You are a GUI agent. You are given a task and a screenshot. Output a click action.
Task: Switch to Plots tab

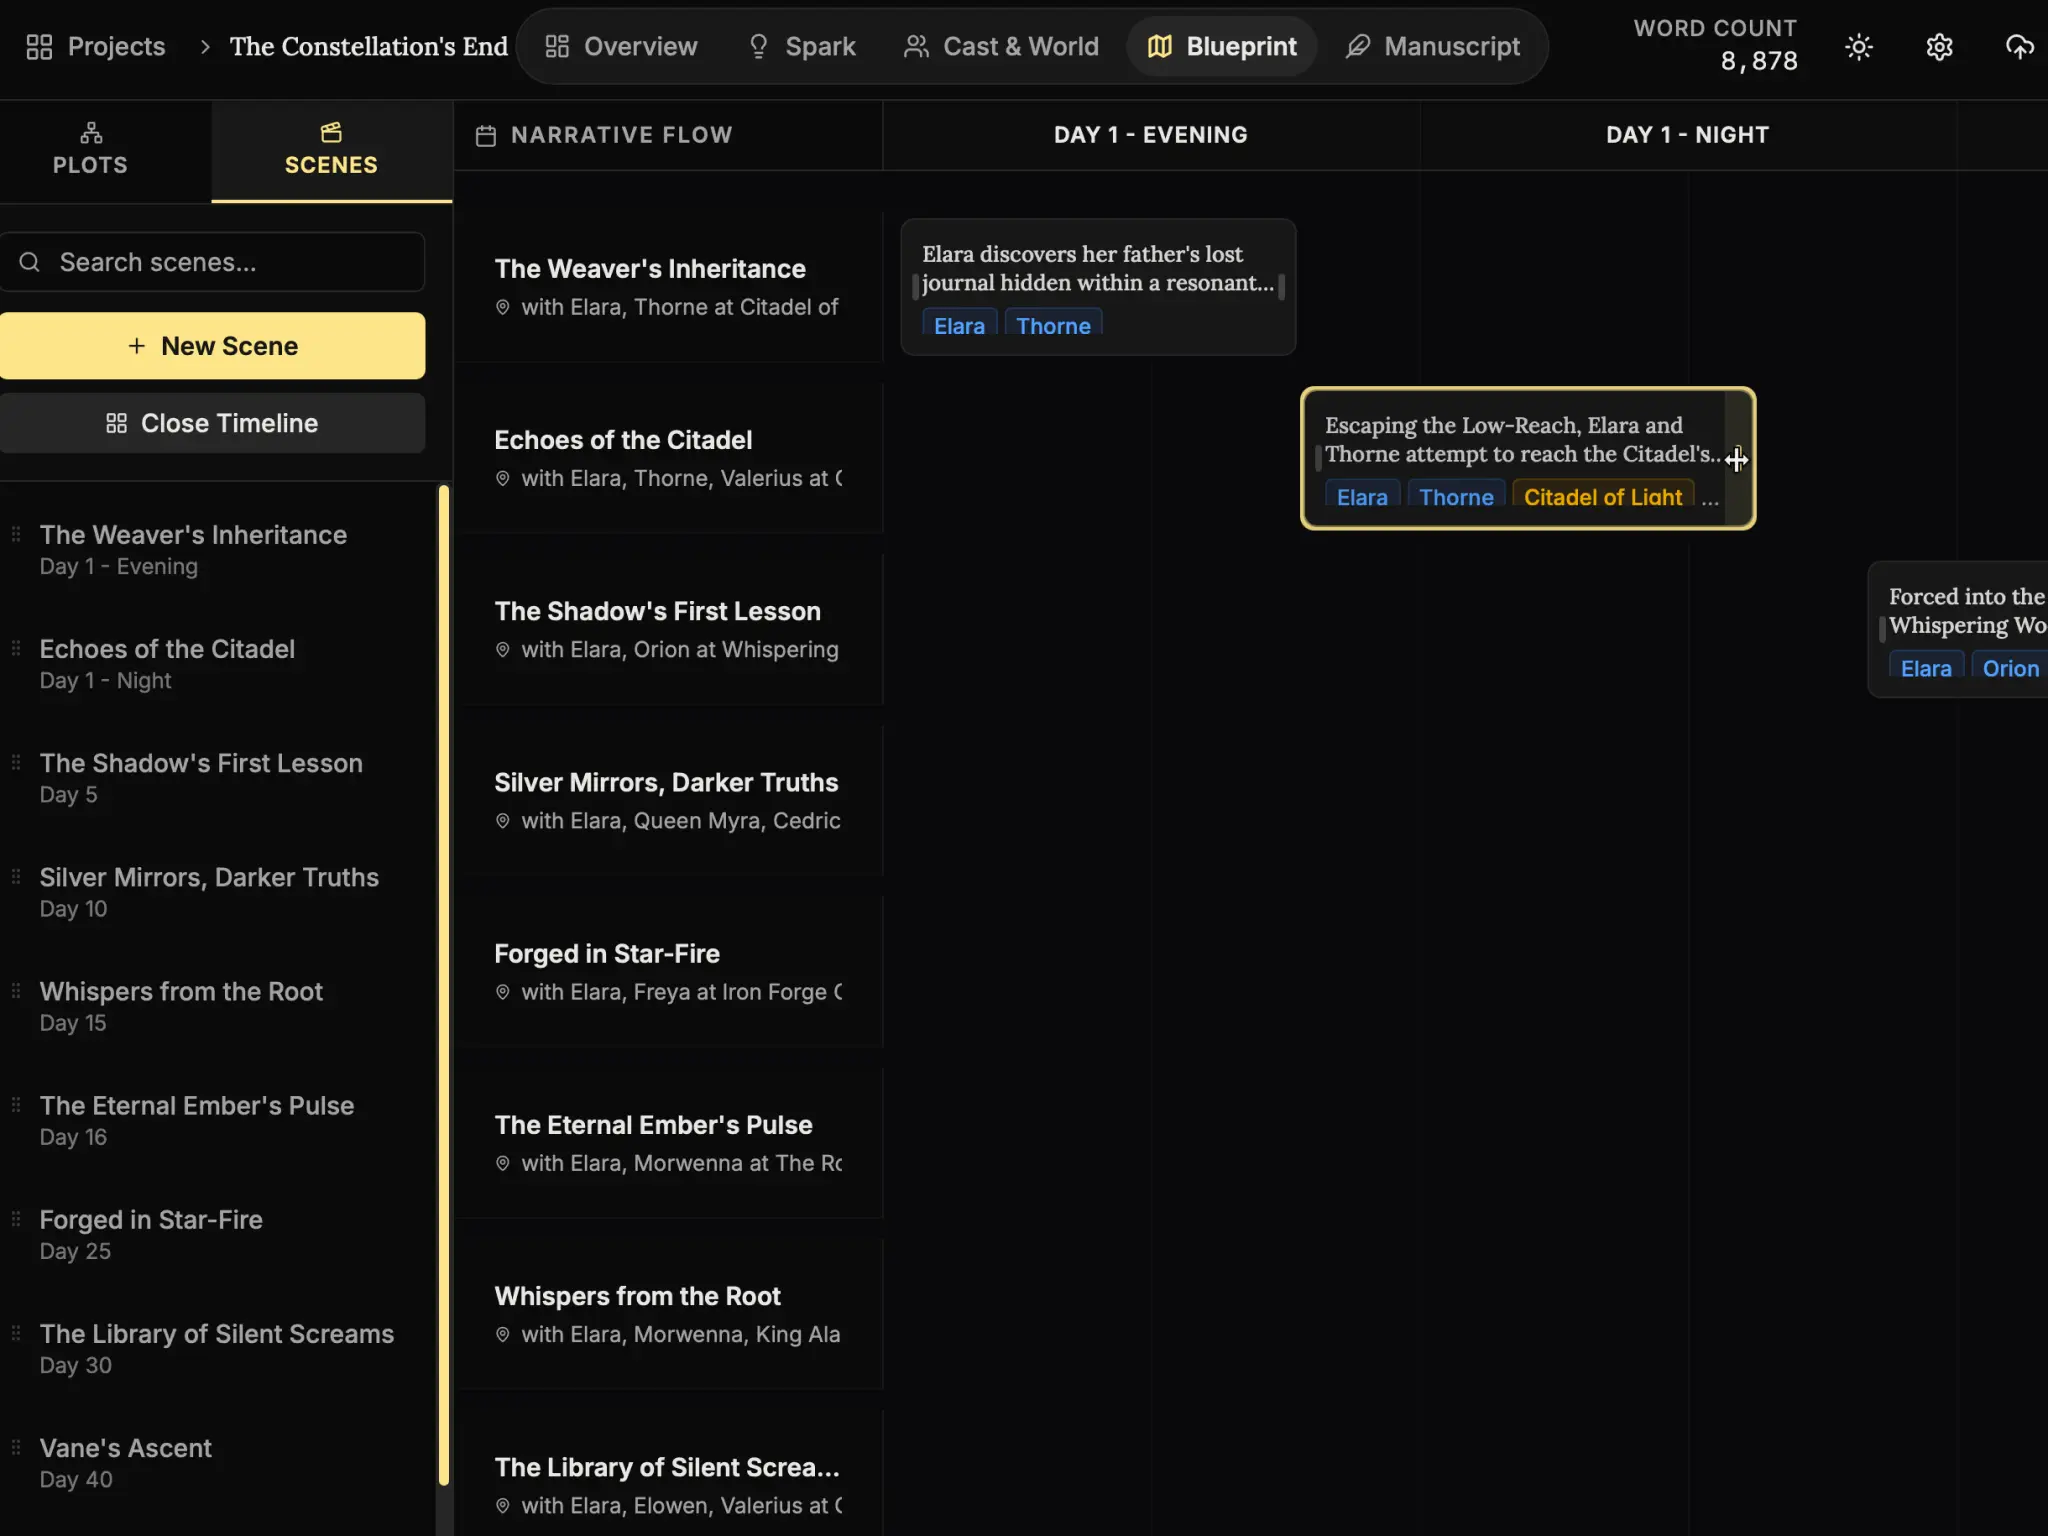click(90, 150)
